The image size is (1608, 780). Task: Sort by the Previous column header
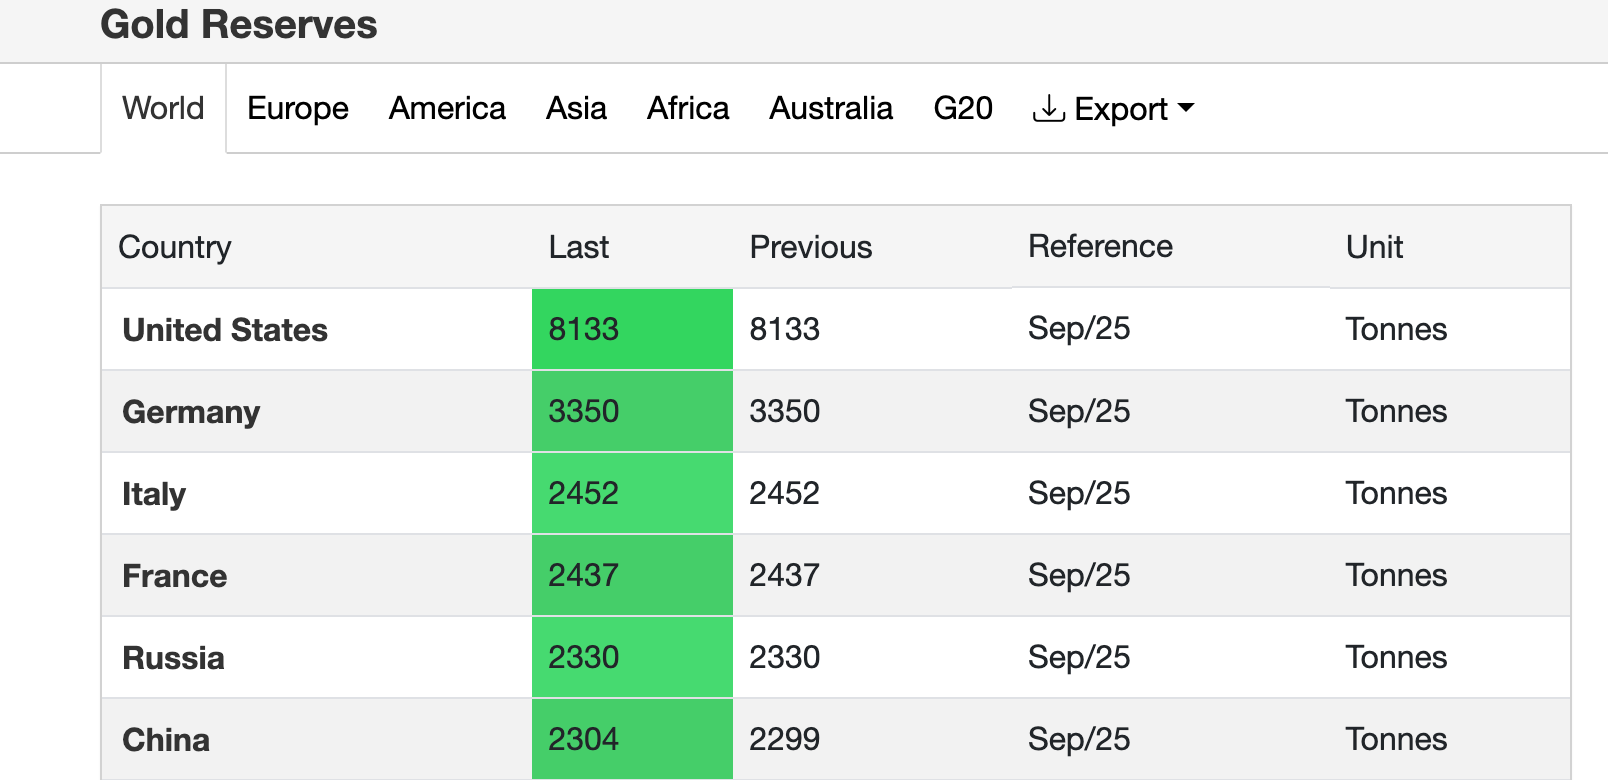pos(810,247)
